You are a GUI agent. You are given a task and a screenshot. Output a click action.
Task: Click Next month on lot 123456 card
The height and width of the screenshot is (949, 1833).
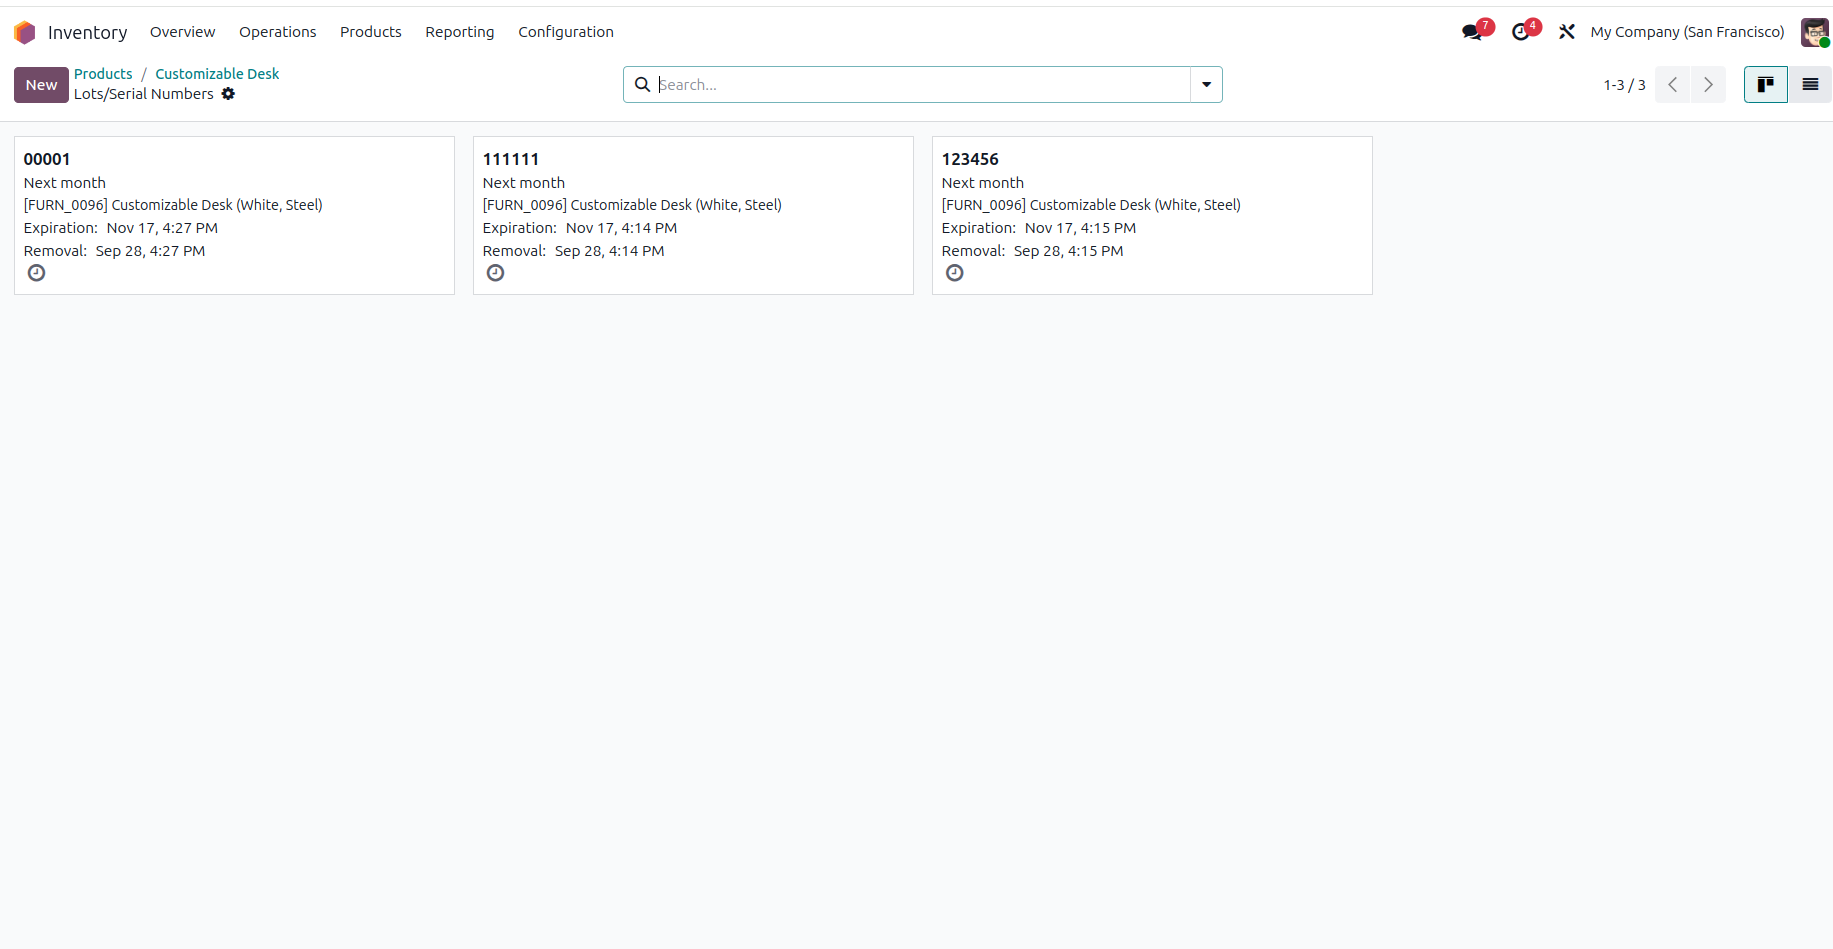pyautogui.click(x=983, y=183)
